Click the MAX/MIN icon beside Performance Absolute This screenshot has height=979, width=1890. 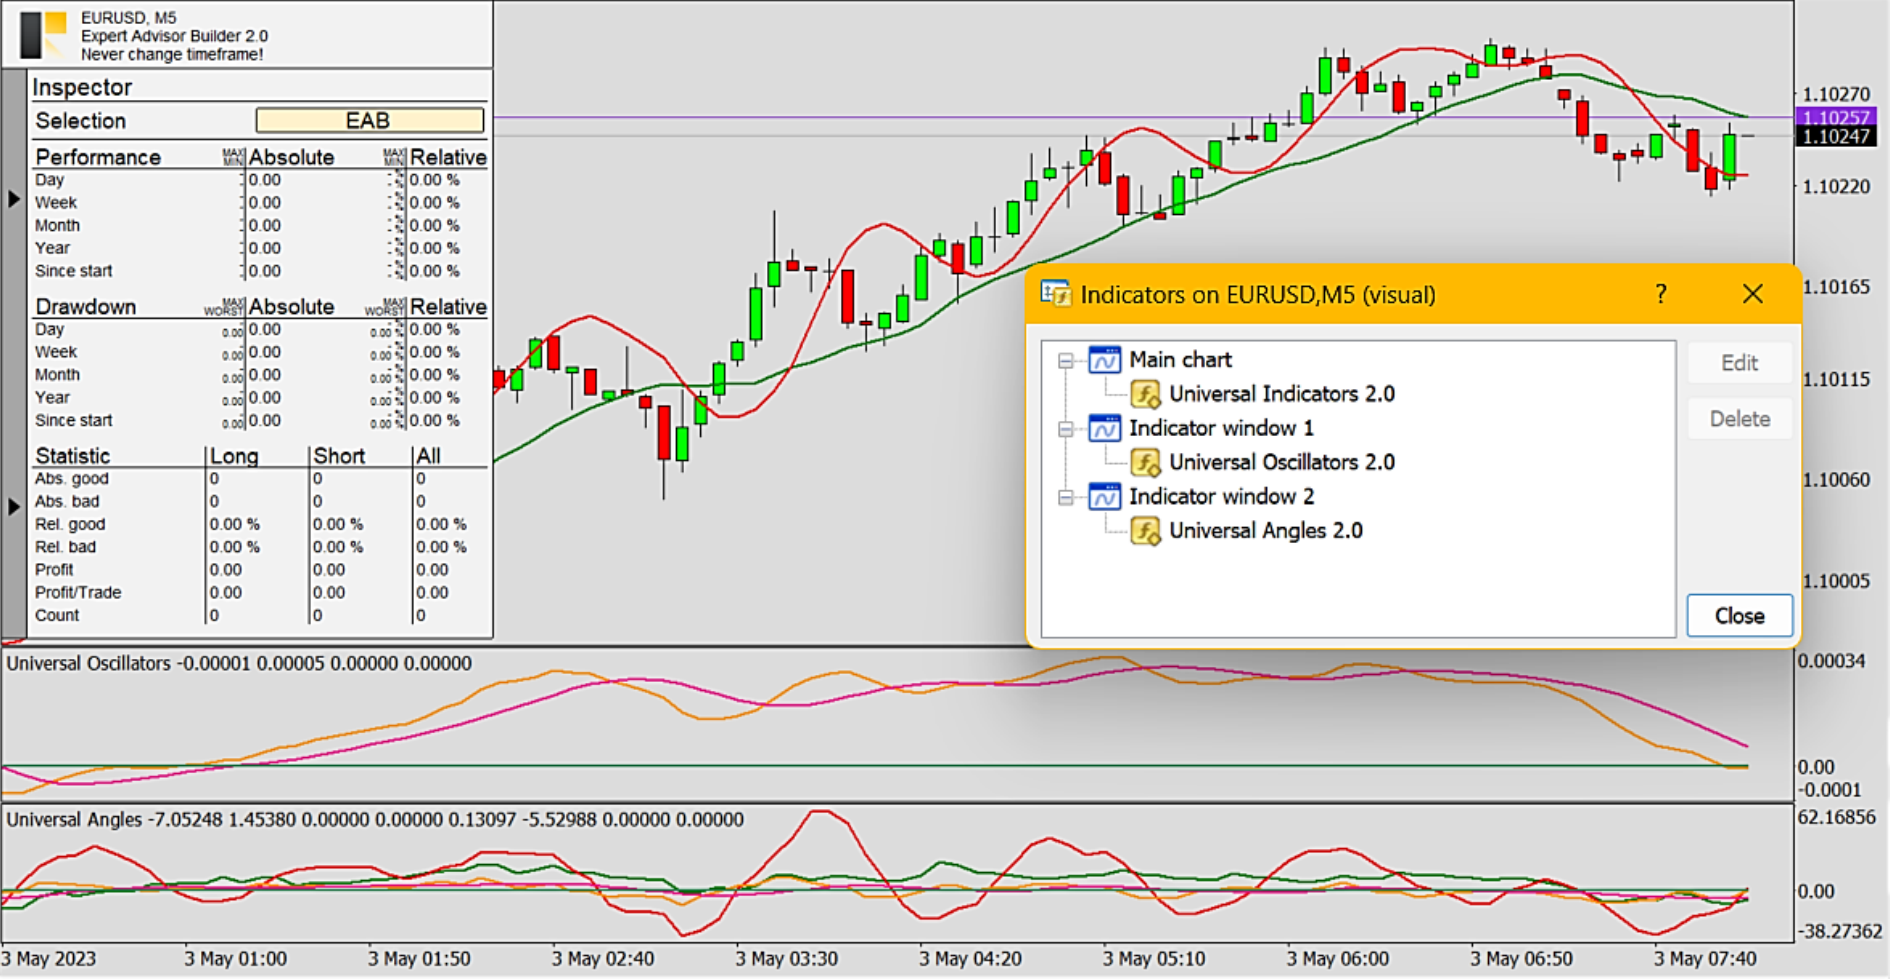point(233,157)
